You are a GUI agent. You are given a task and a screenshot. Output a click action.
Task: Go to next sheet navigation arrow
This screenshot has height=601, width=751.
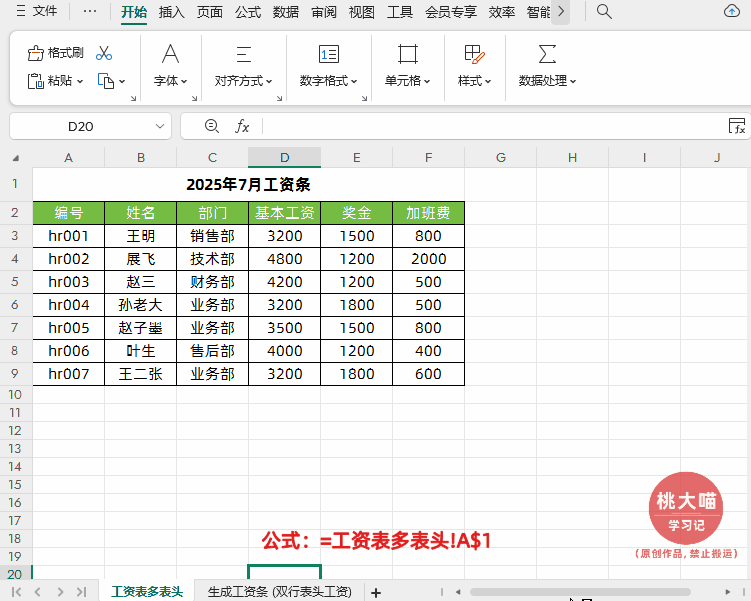(x=60, y=592)
